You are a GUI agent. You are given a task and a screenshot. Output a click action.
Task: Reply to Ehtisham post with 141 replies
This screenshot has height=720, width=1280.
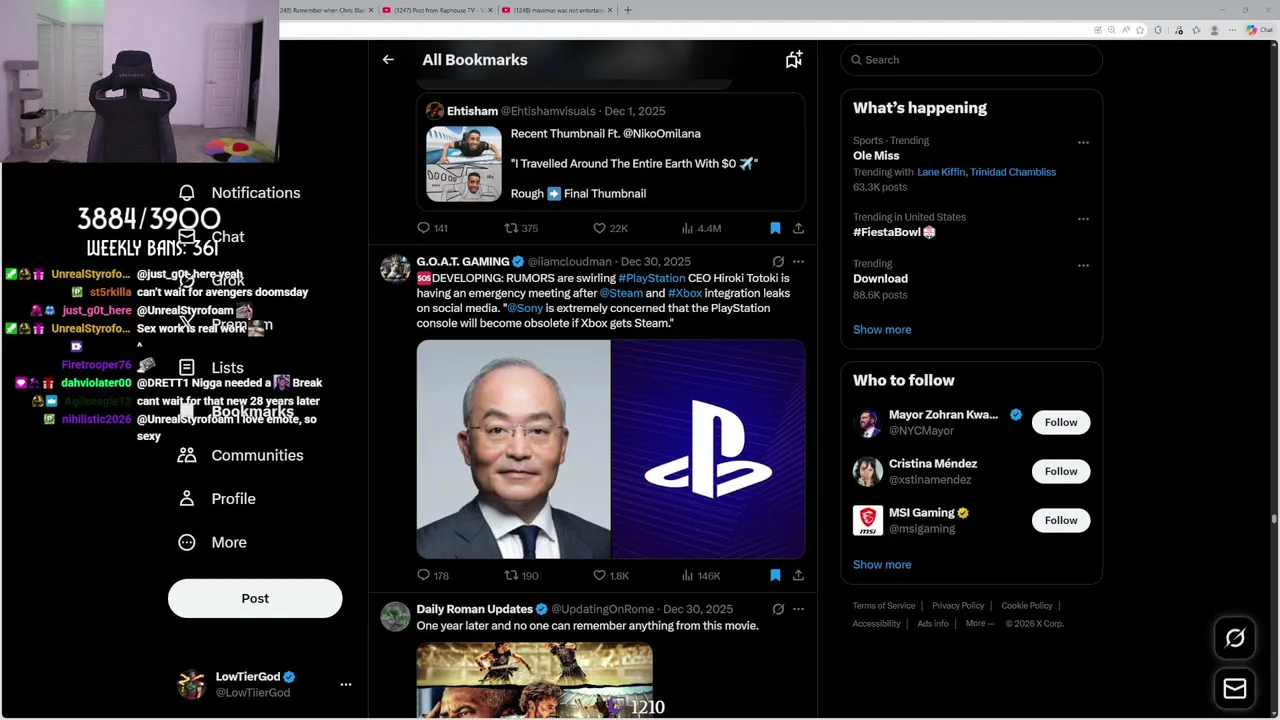tap(432, 228)
